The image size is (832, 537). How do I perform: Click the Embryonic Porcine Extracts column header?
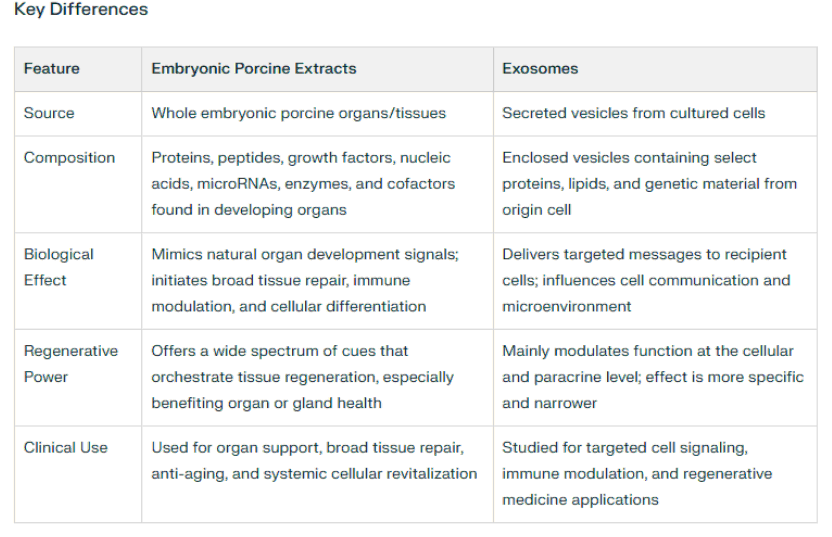(x=254, y=69)
